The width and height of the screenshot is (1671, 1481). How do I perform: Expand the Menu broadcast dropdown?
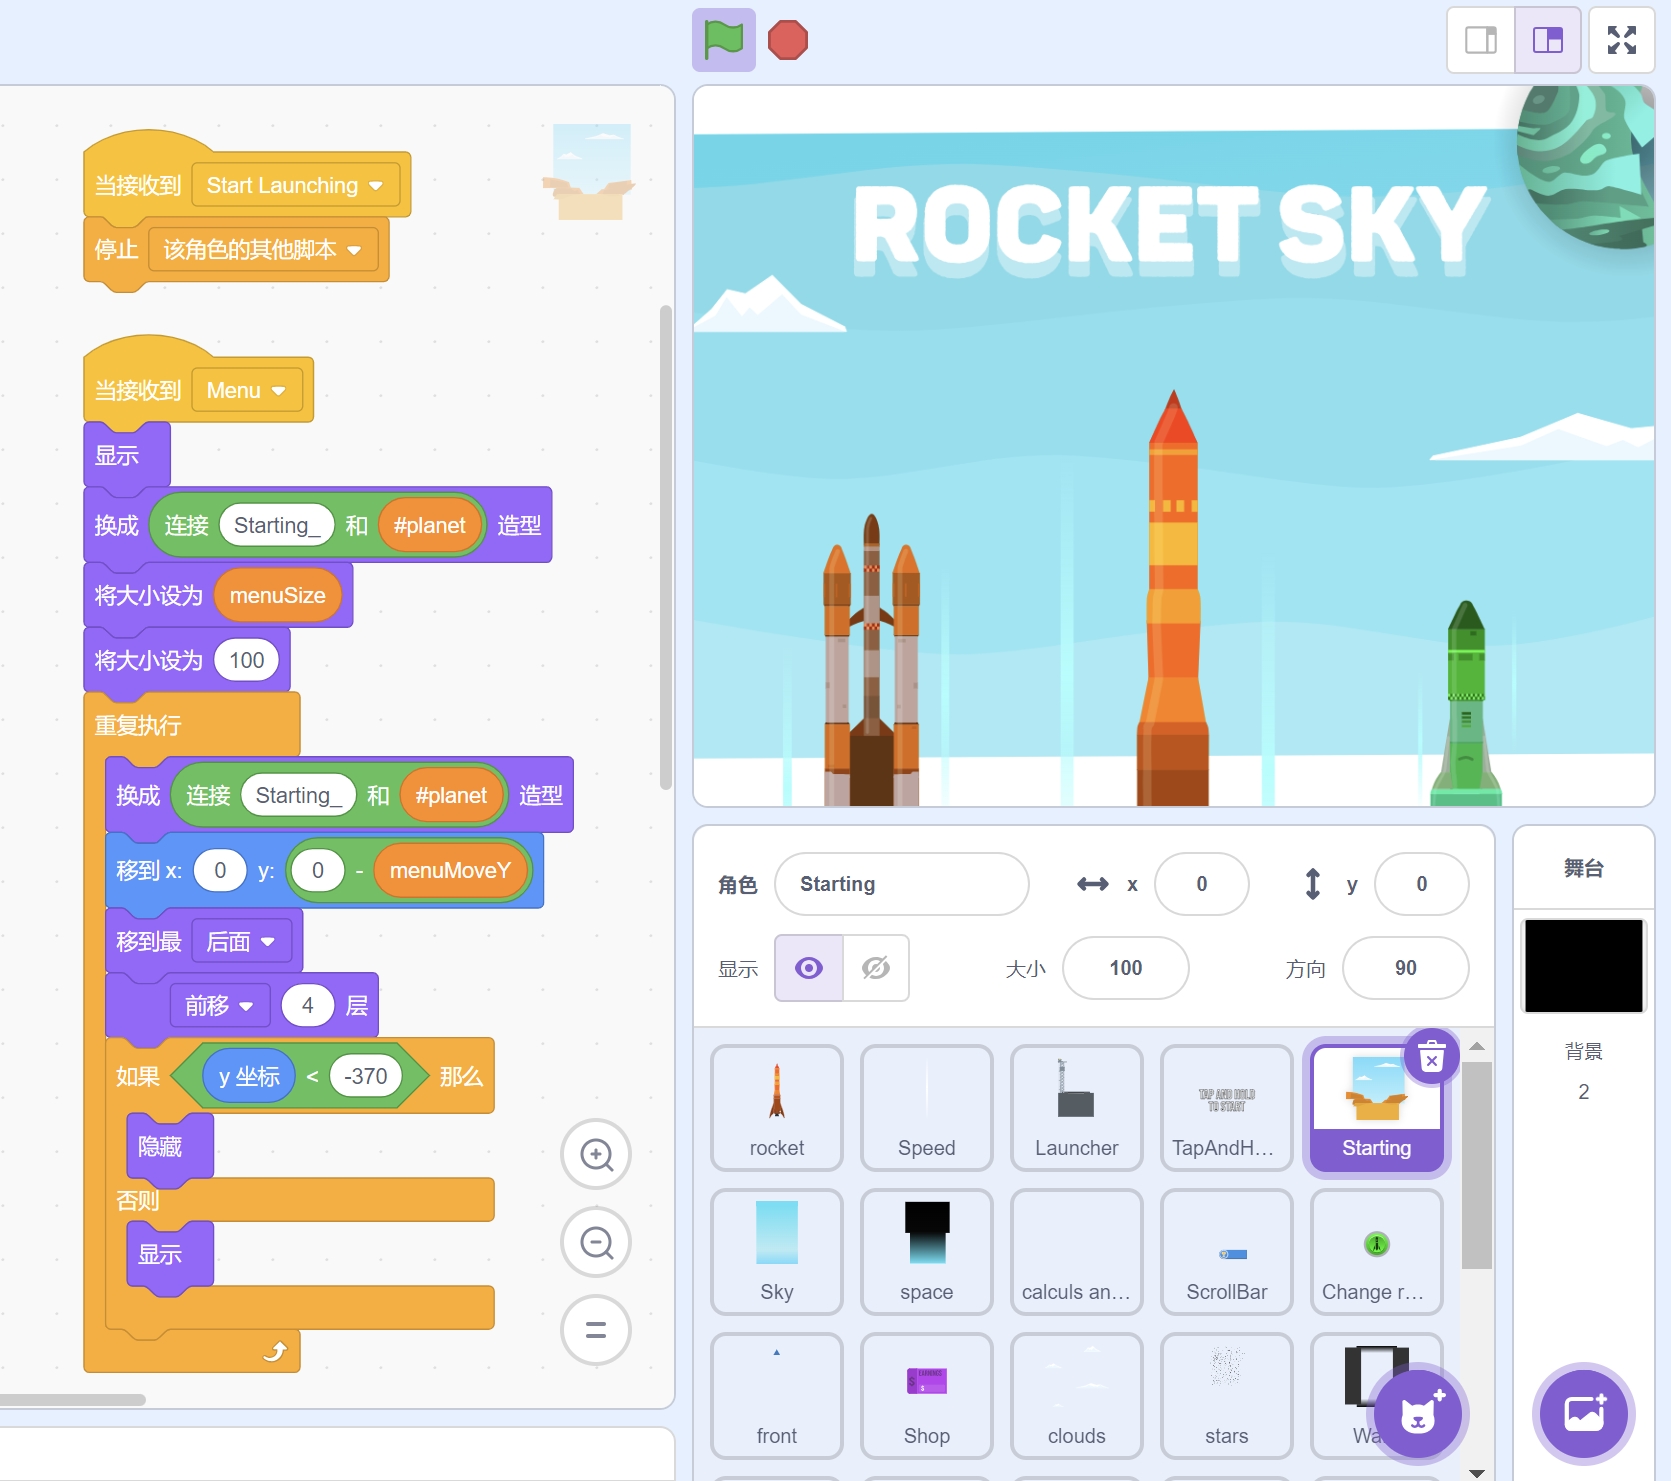point(279,391)
